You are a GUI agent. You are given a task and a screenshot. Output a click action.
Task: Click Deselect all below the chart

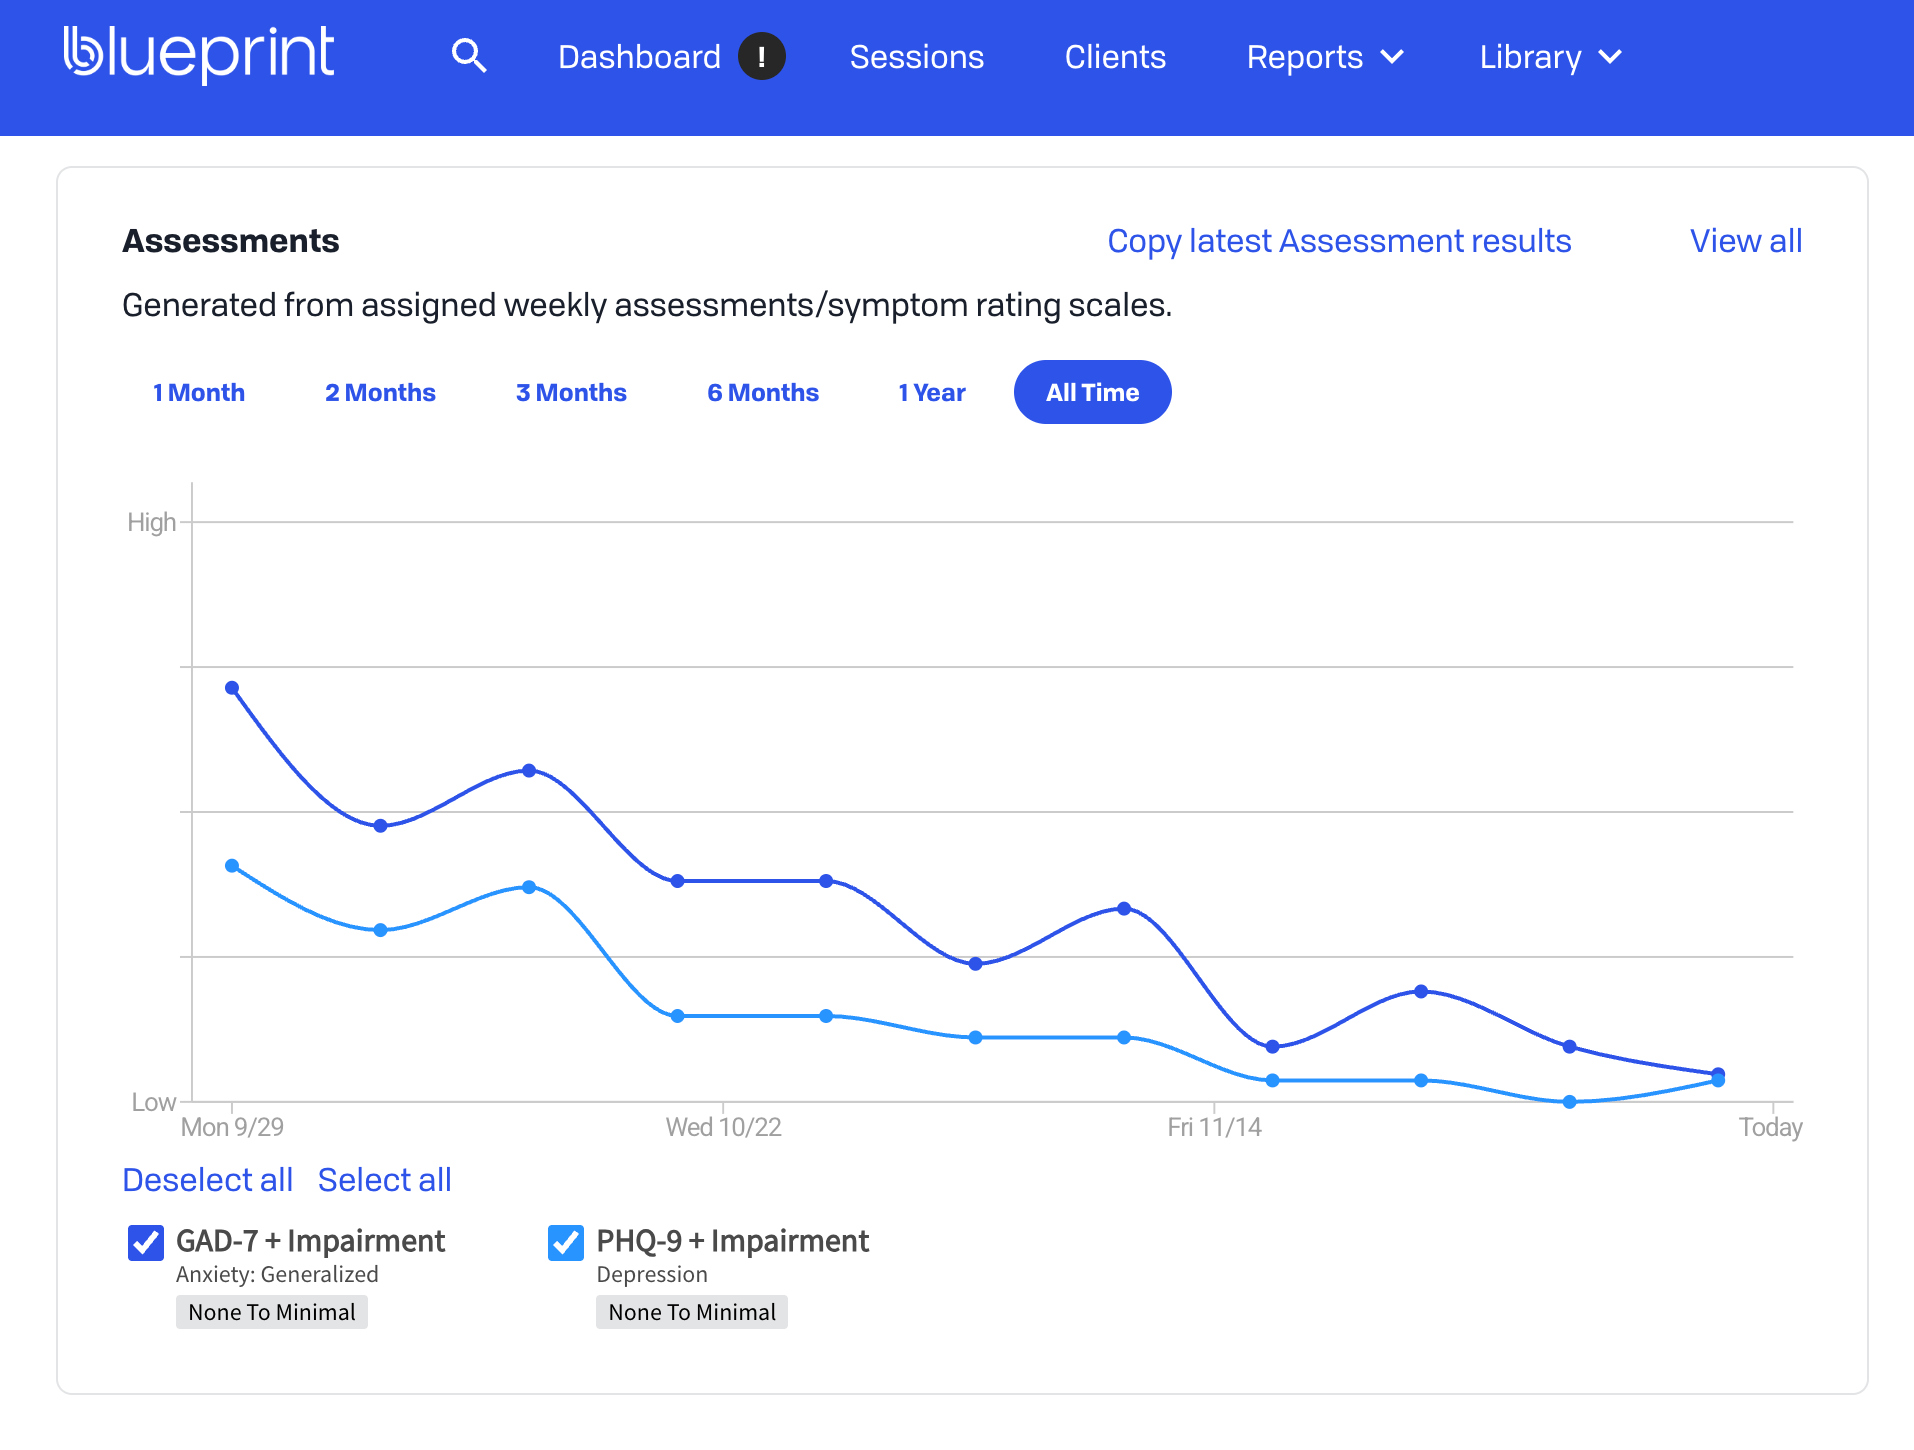point(207,1180)
